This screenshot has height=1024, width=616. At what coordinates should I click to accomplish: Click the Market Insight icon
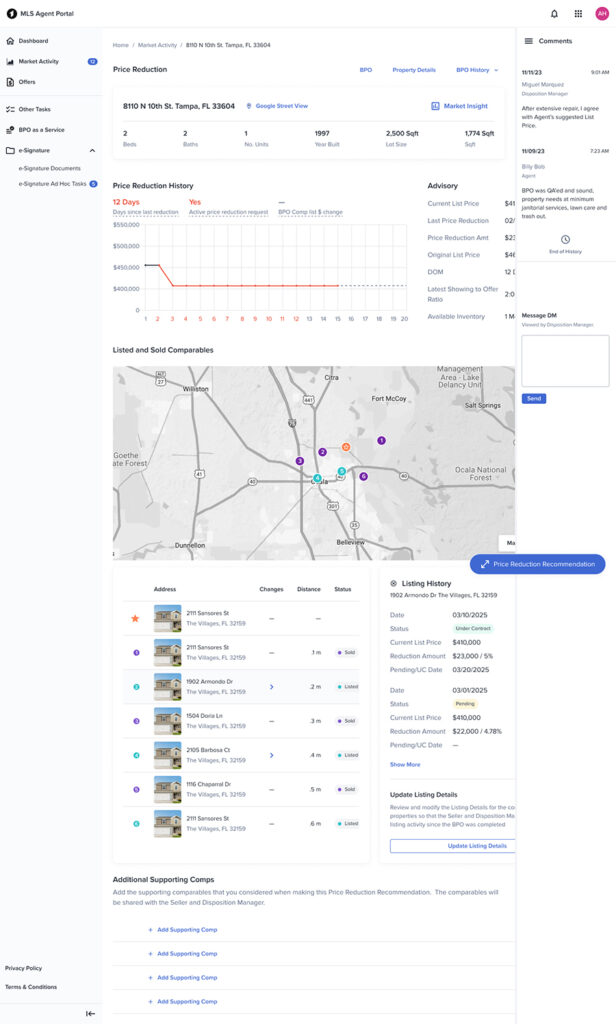(x=435, y=106)
